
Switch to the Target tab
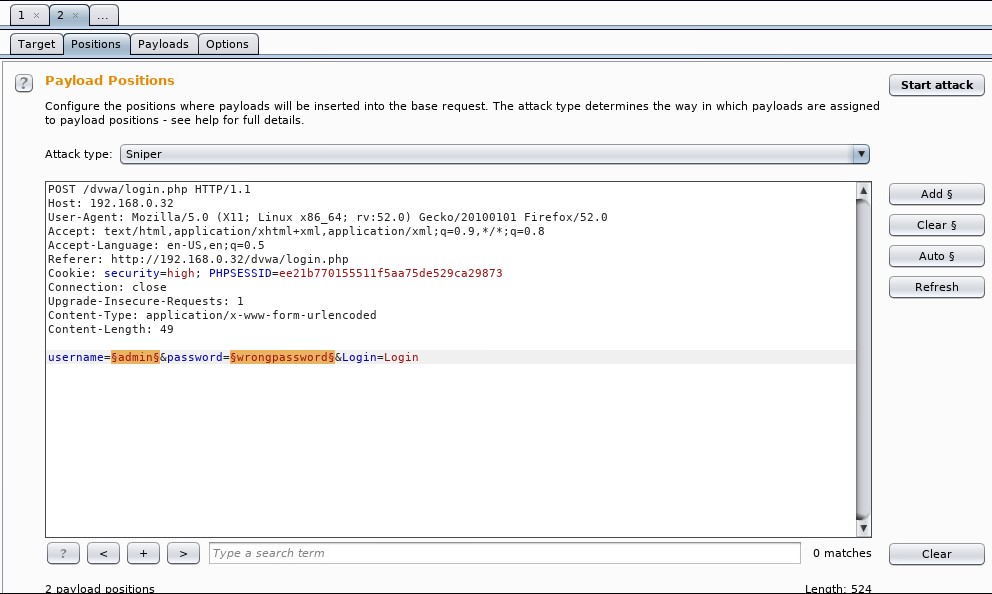[37, 44]
